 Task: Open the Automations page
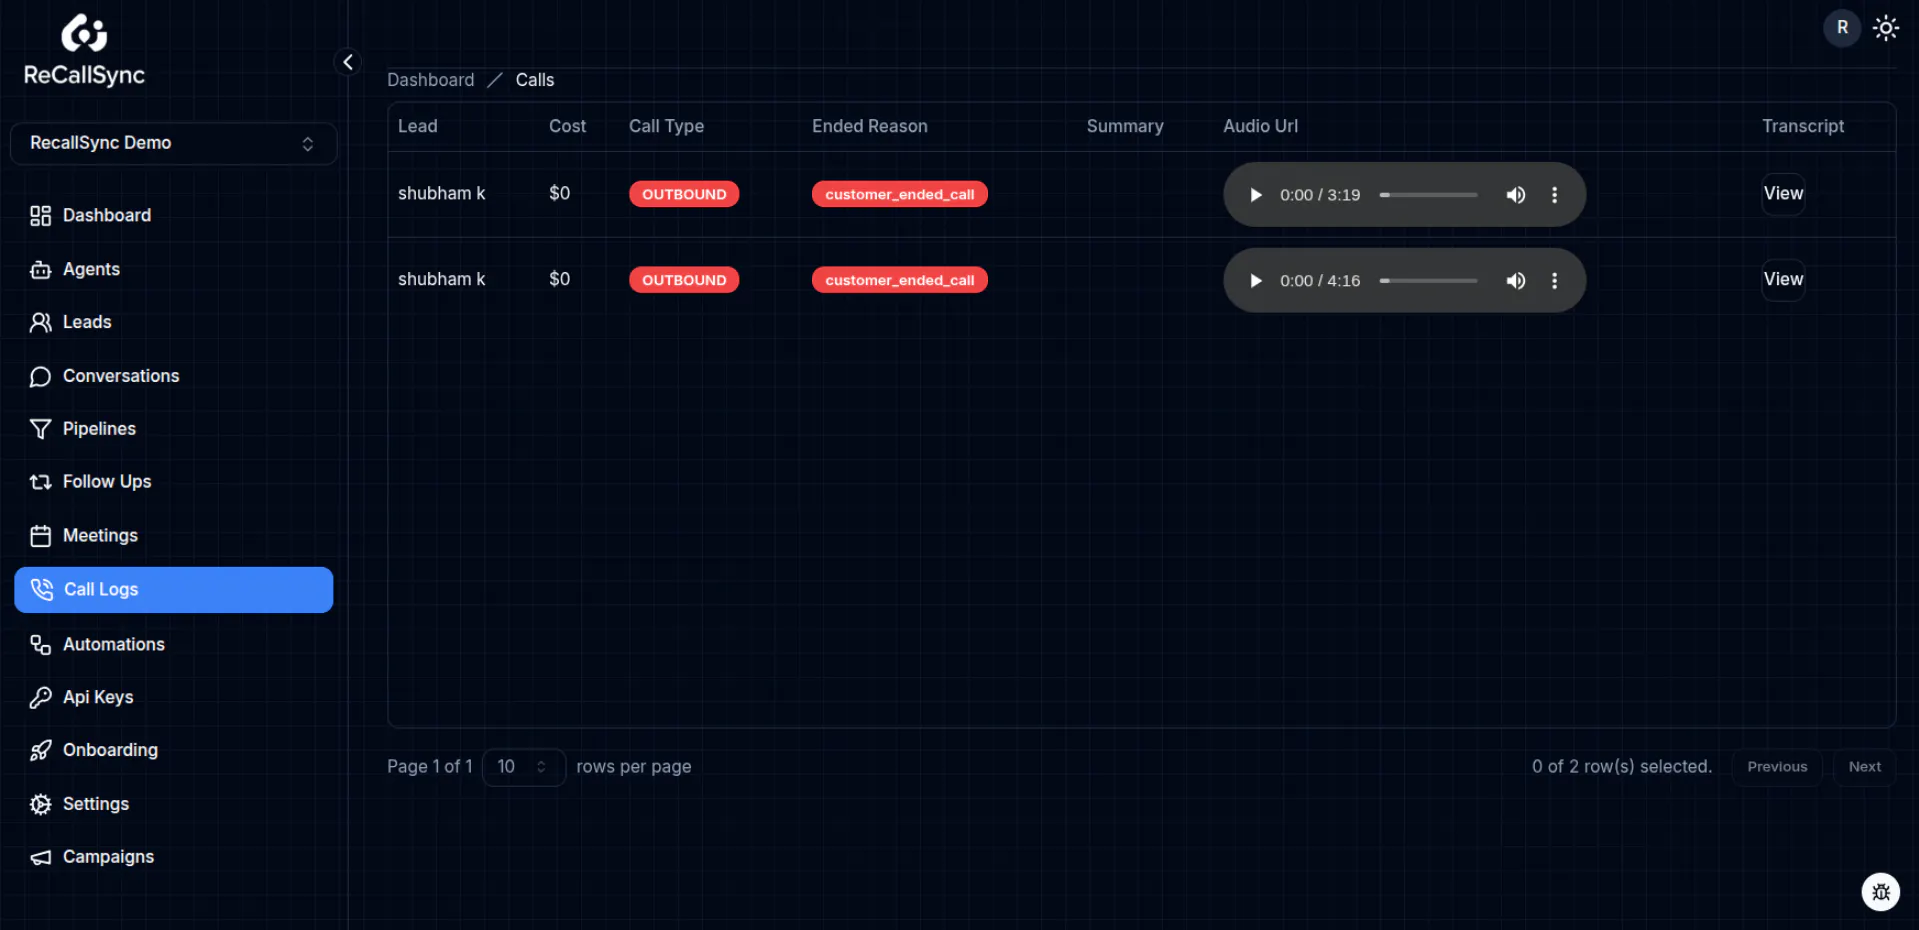click(173, 644)
